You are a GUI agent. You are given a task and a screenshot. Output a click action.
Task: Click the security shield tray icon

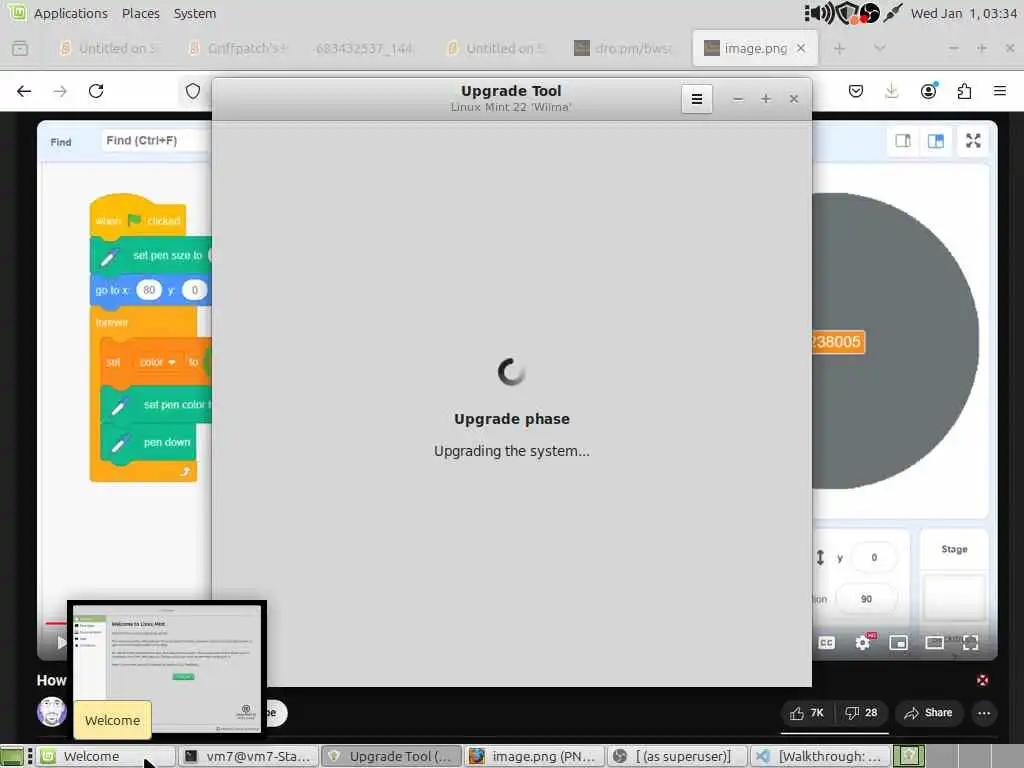coord(846,13)
